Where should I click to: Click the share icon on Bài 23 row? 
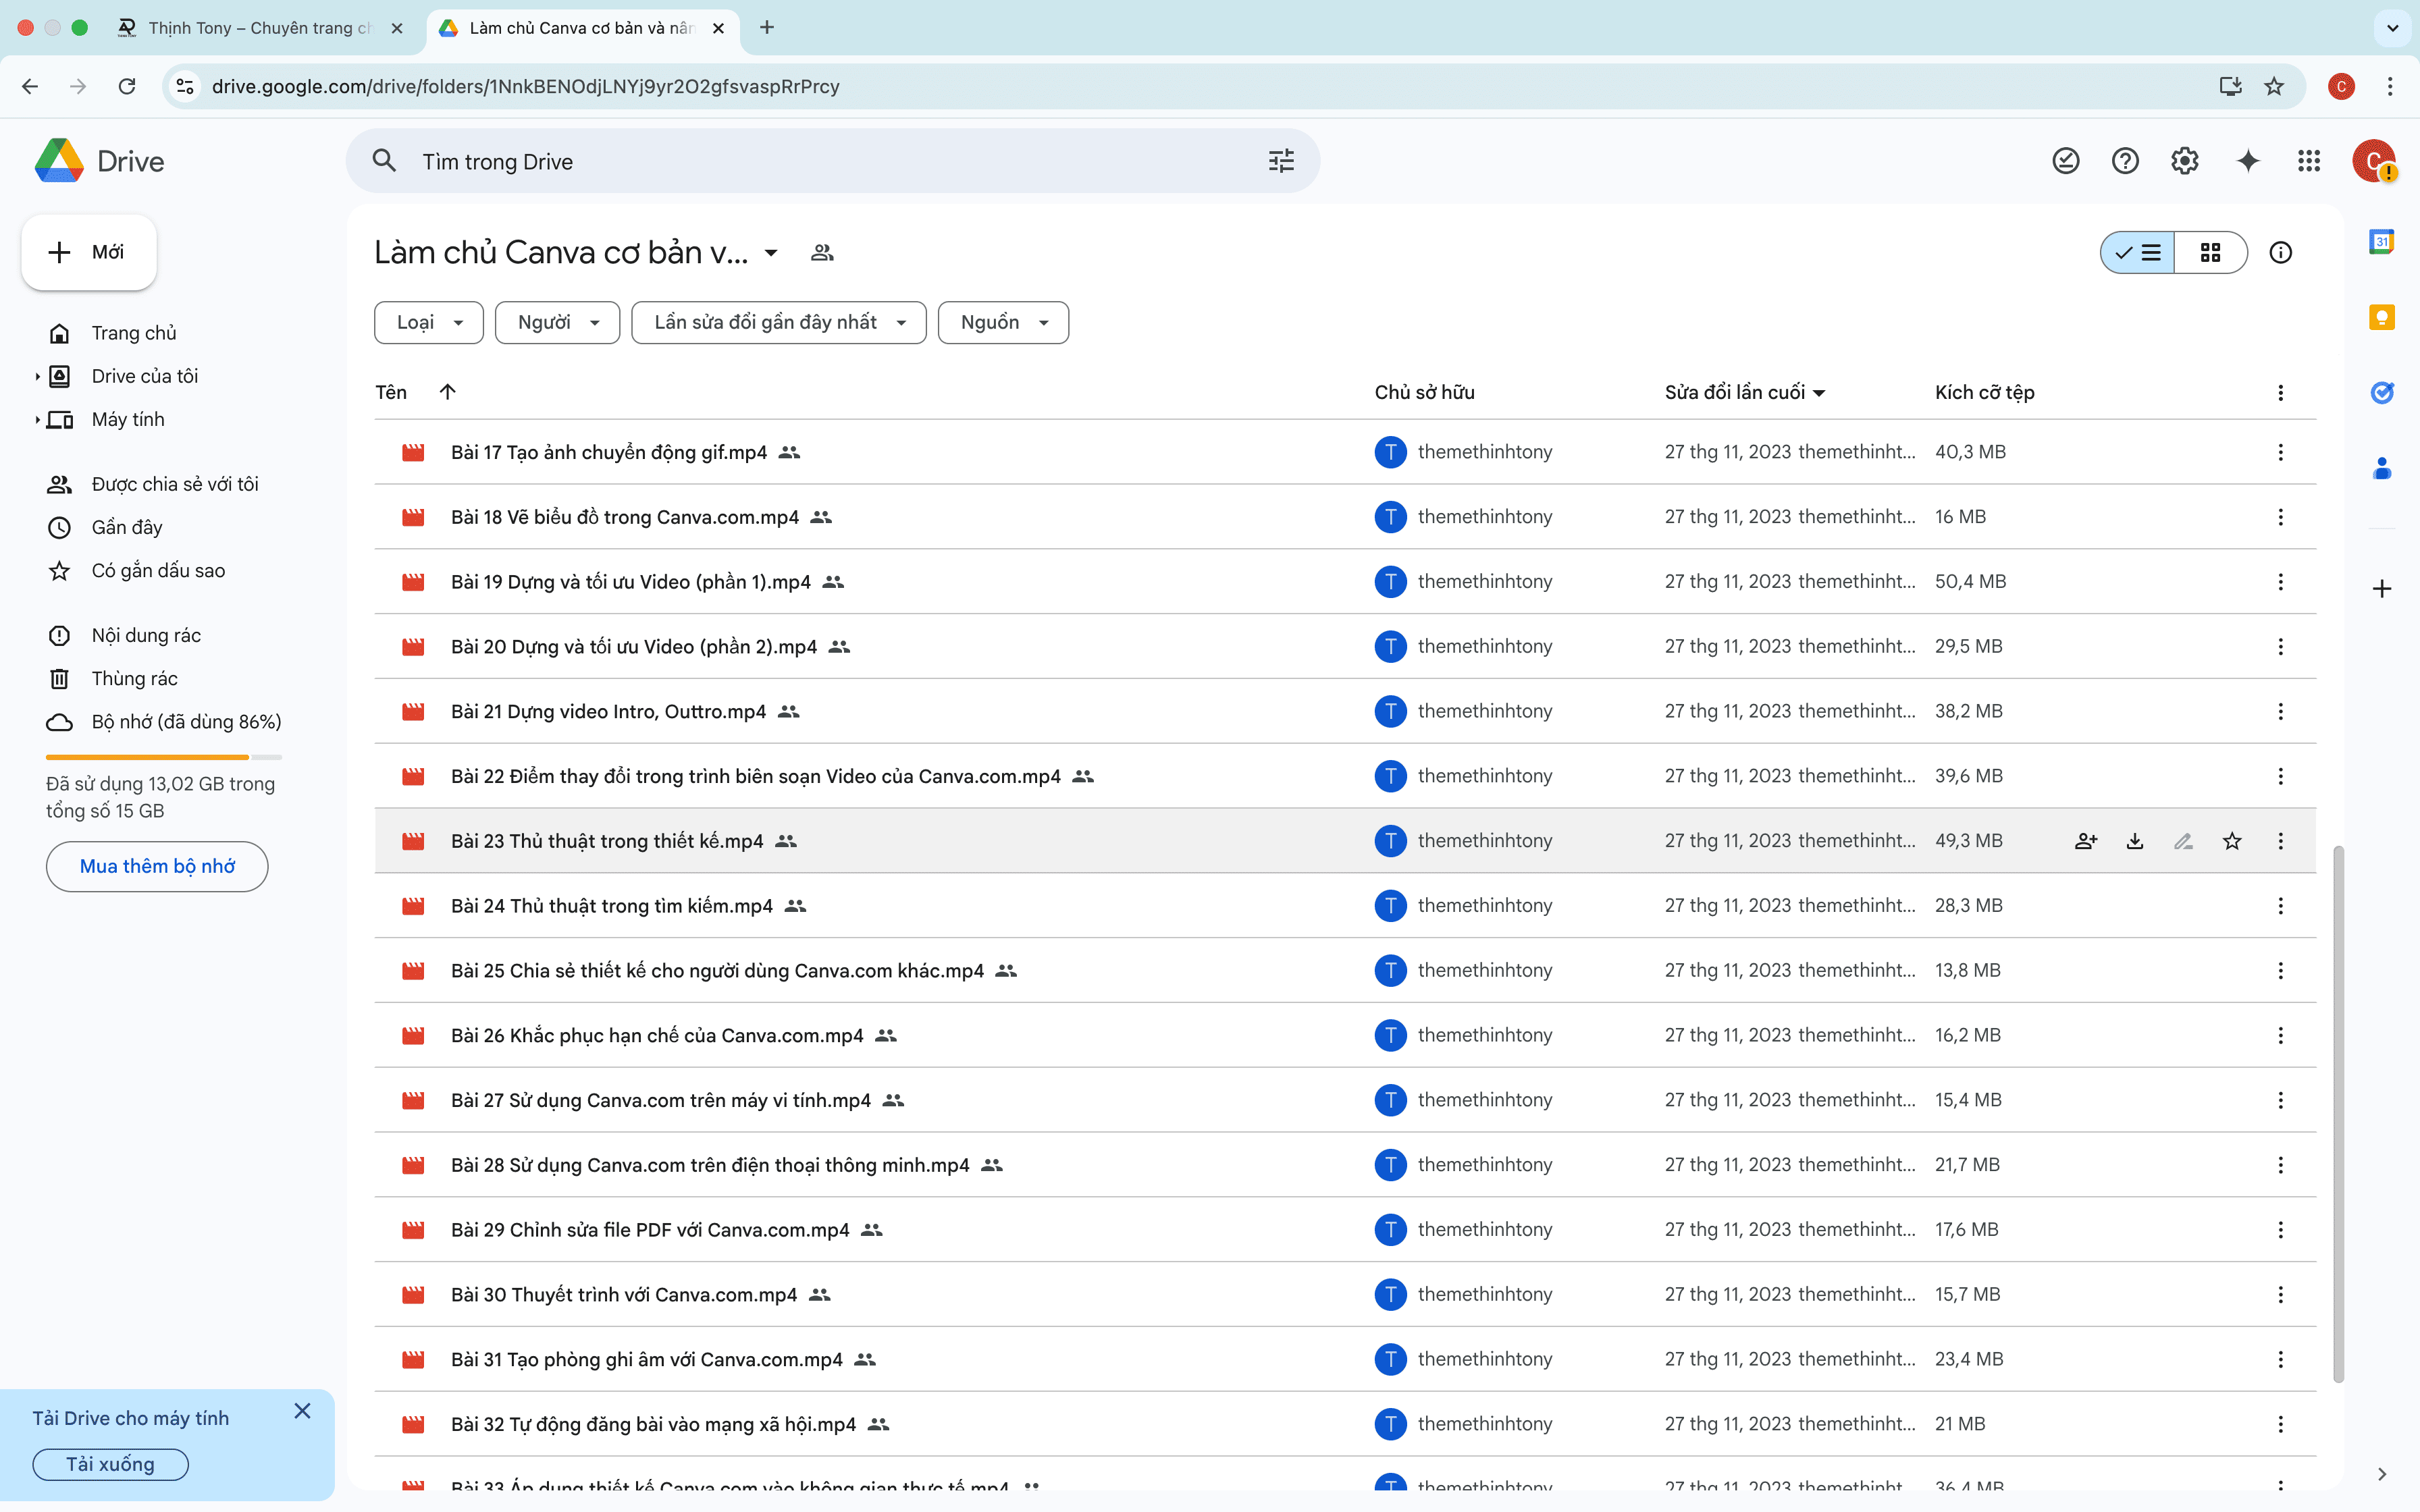(2085, 841)
